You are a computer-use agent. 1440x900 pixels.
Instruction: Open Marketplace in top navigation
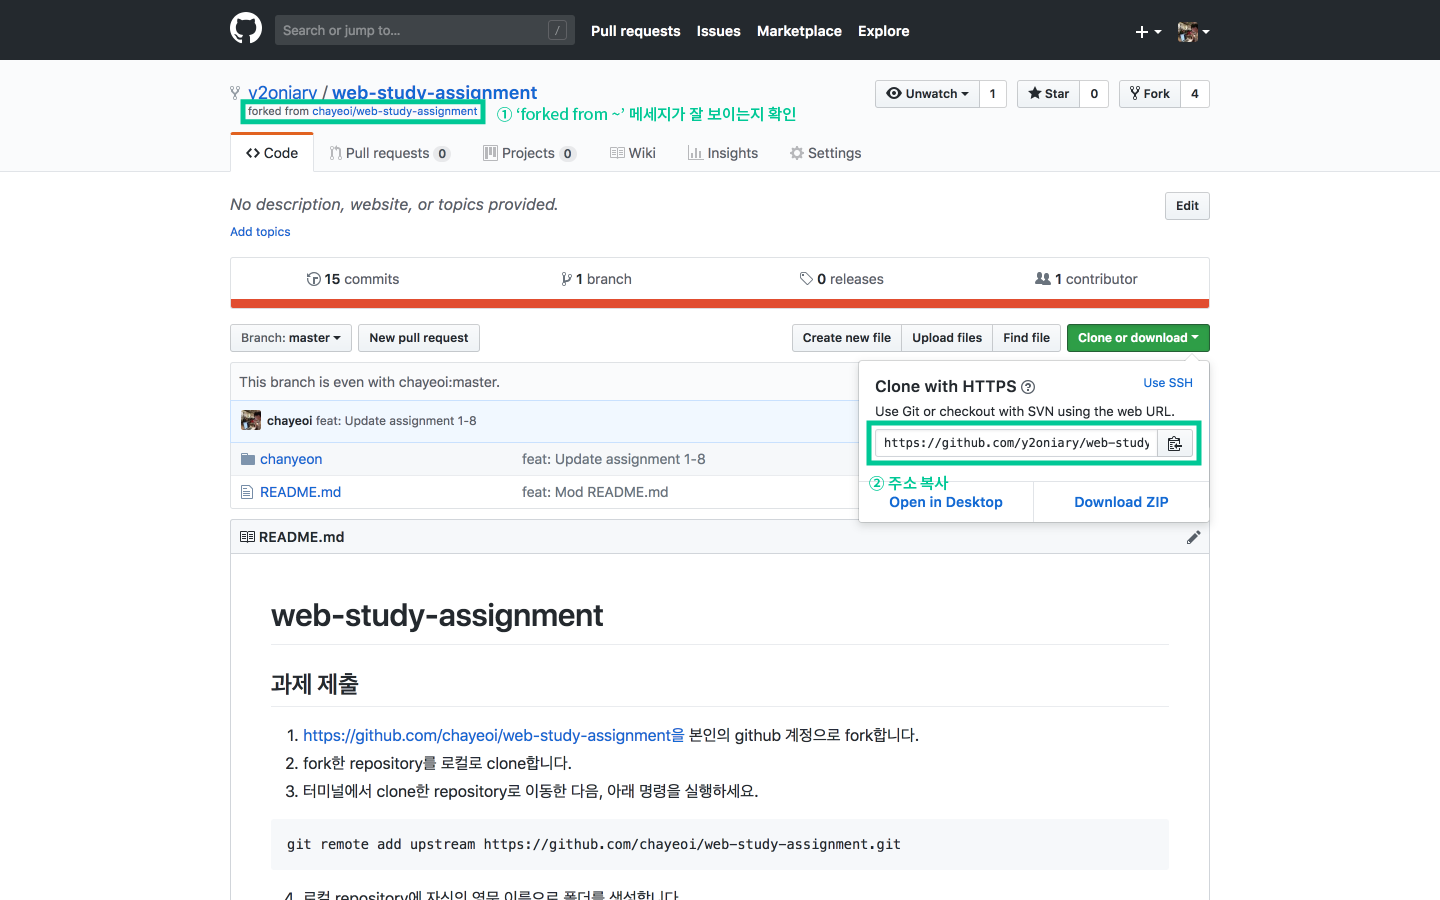[x=799, y=31]
